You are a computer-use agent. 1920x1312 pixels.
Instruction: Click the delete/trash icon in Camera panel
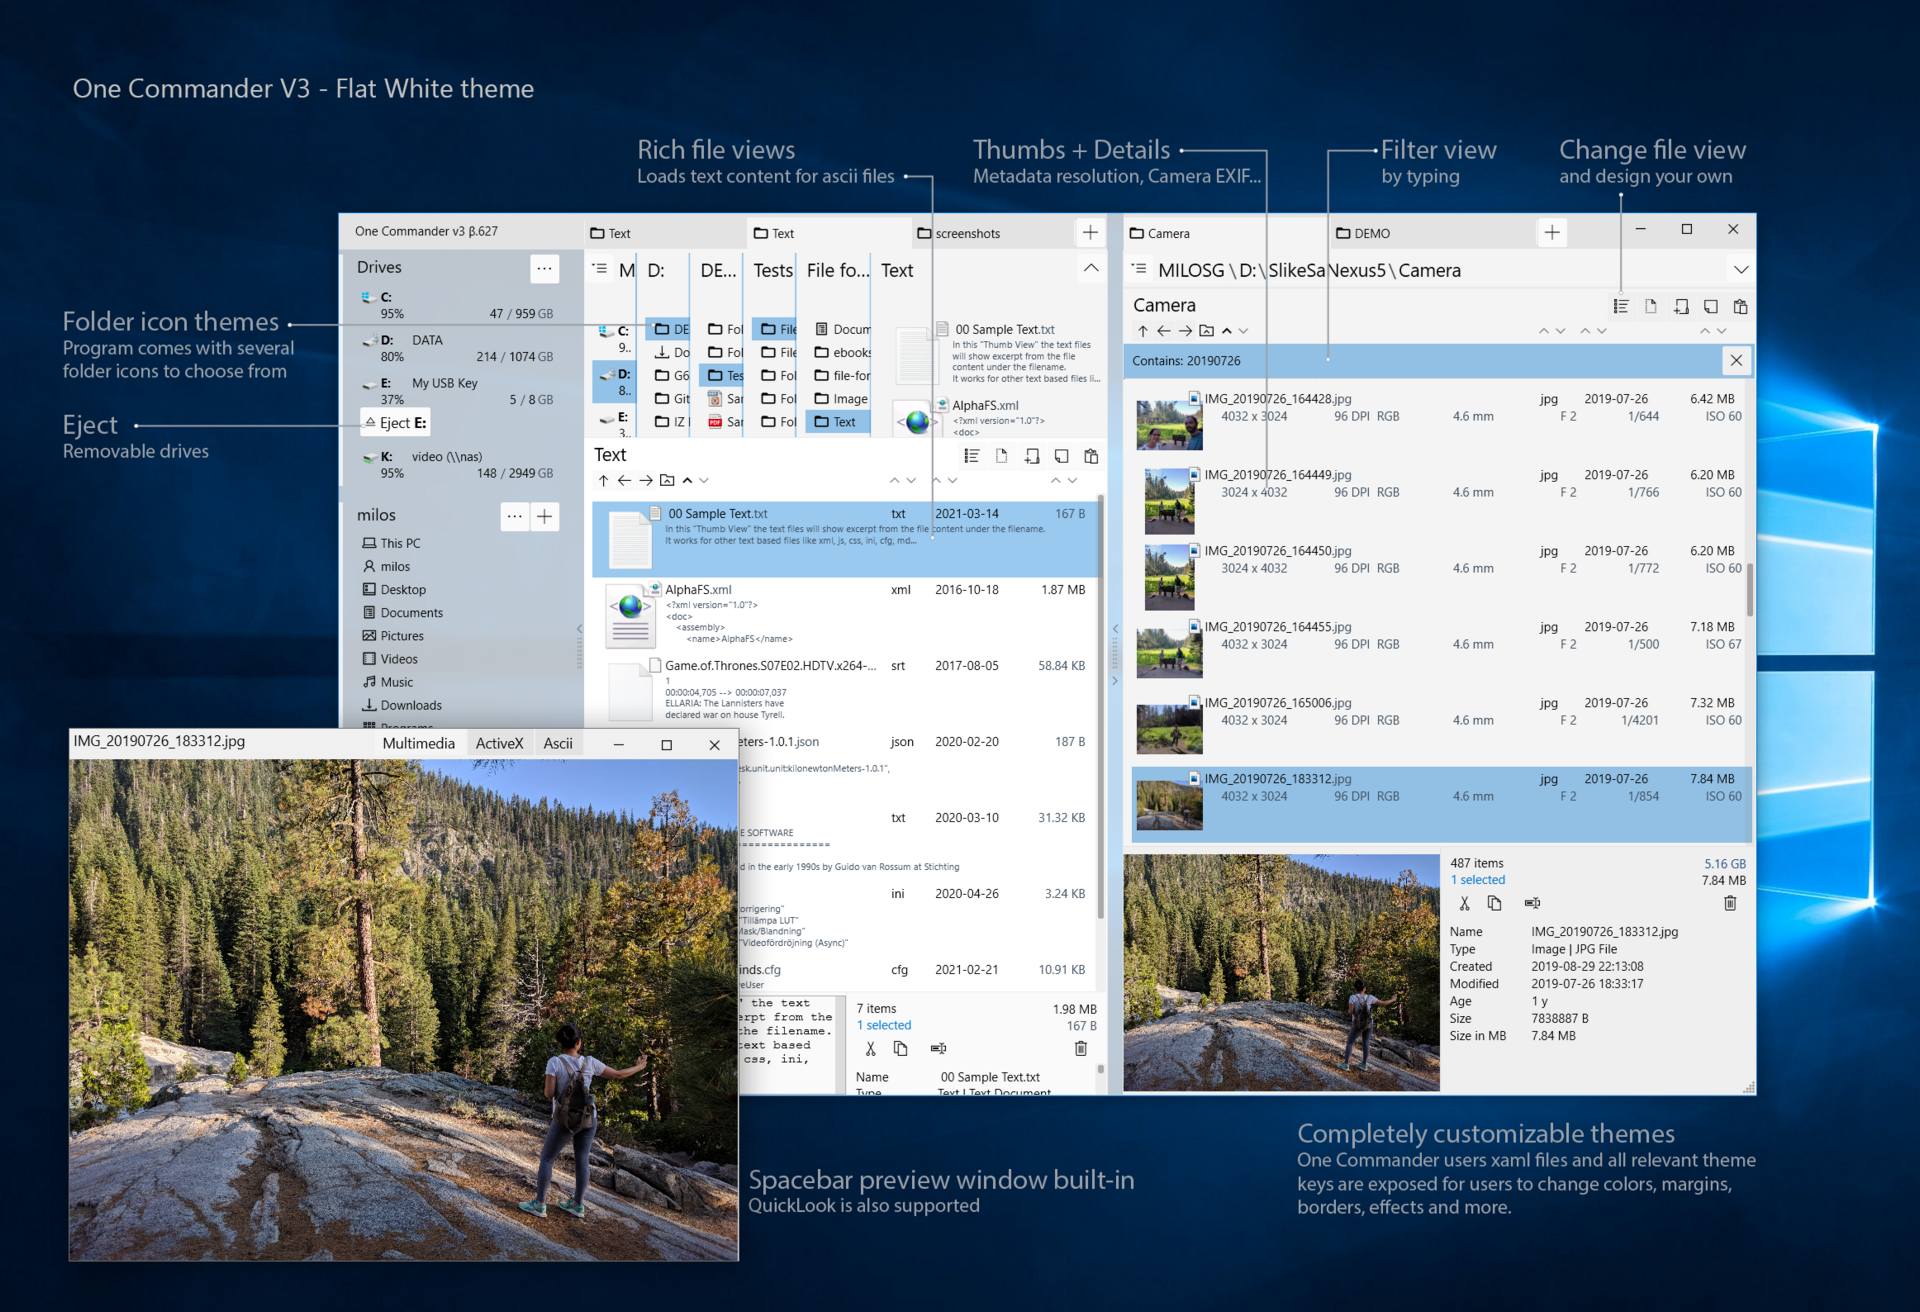click(x=1726, y=905)
